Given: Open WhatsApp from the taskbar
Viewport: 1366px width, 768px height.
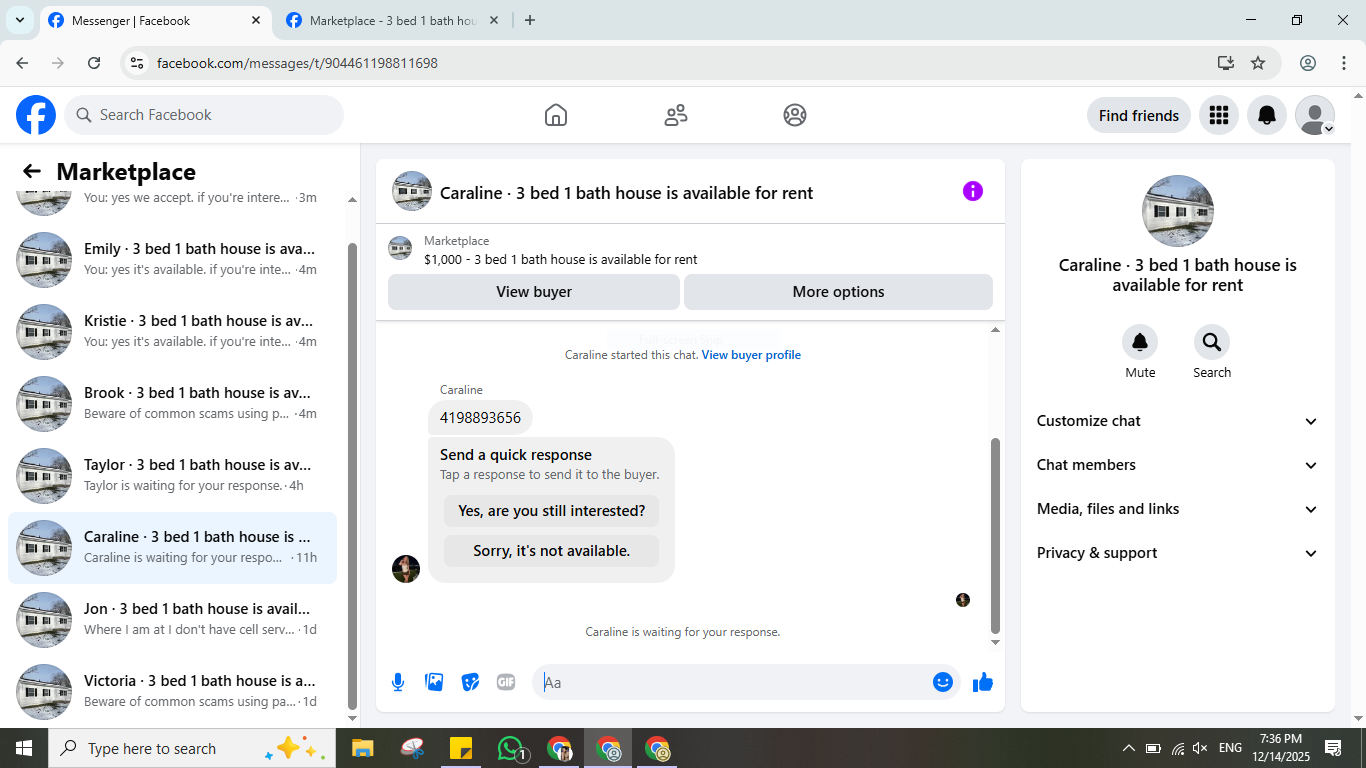Looking at the screenshot, I should (x=512, y=748).
